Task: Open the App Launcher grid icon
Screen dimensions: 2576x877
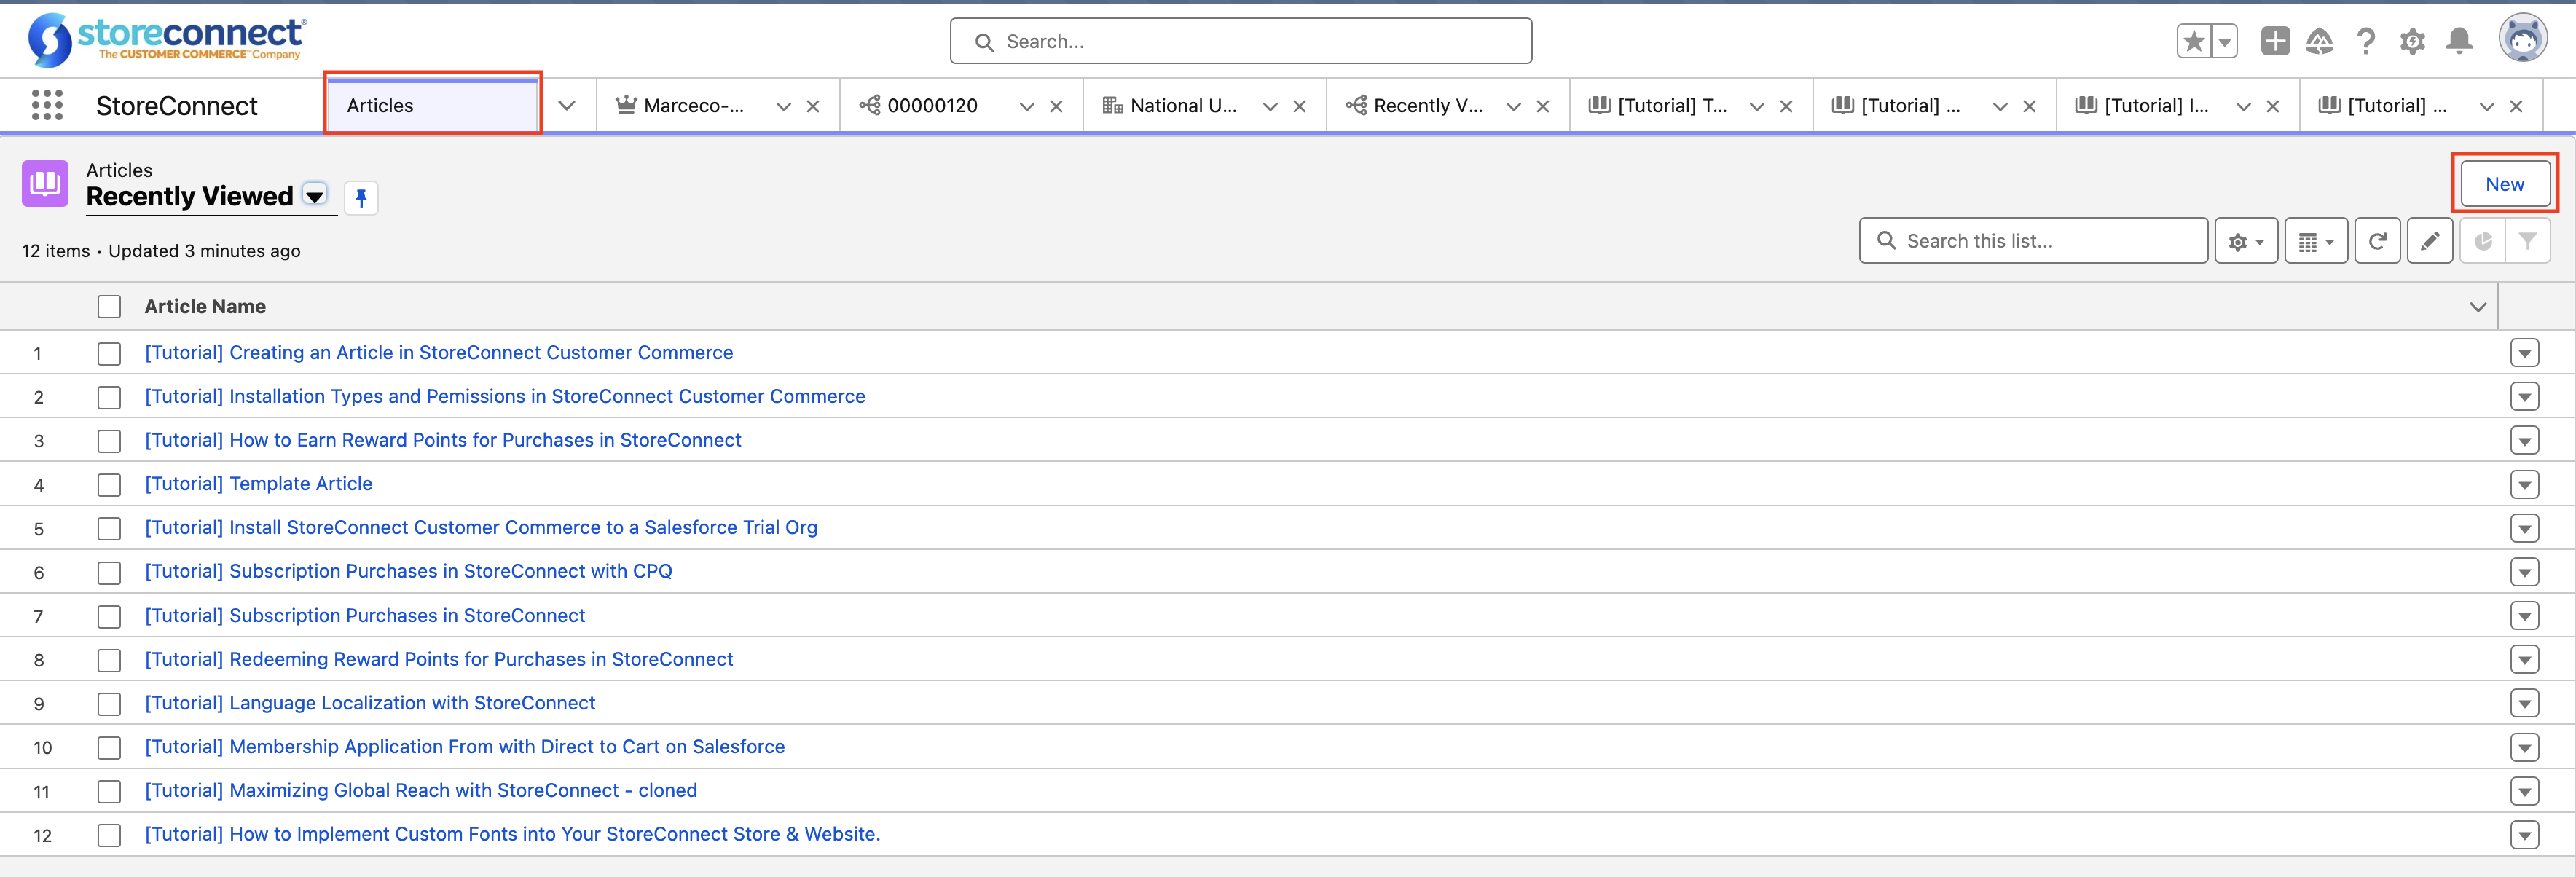Action: click(x=47, y=105)
